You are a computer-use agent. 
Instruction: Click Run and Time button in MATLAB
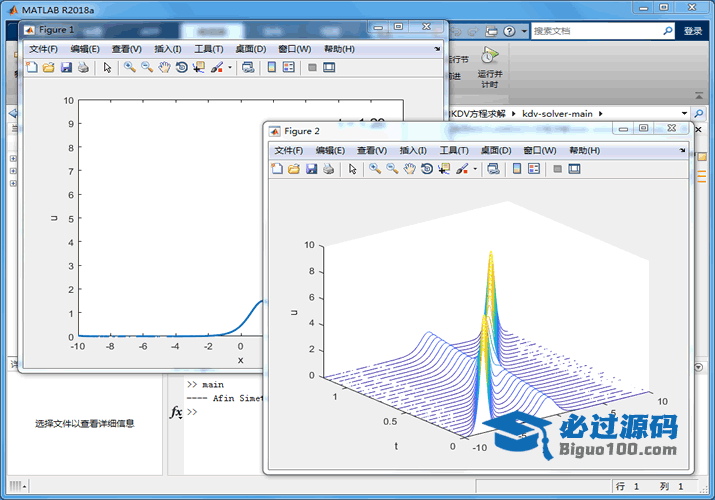click(x=489, y=68)
